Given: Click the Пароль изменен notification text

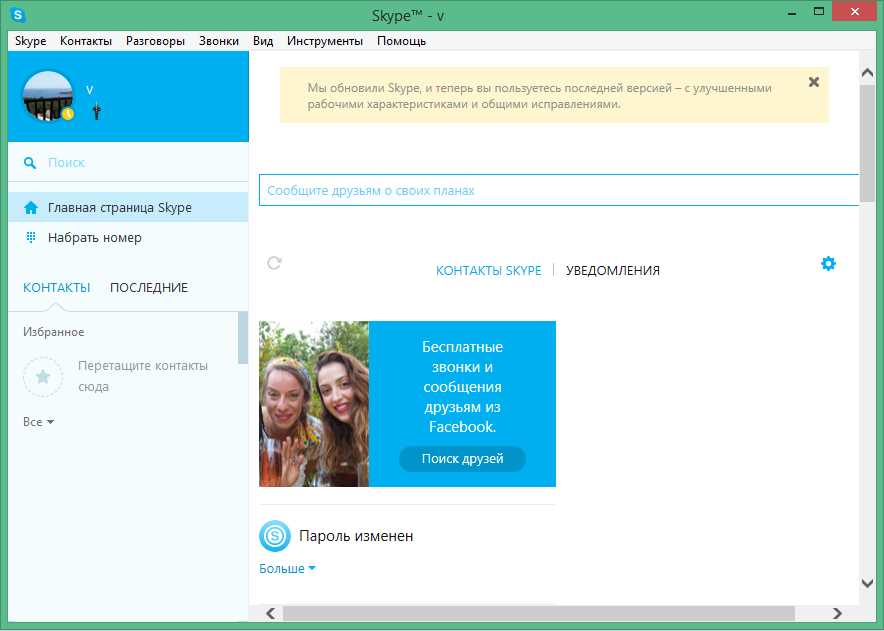Looking at the screenshot, I should click(x=356, y=536).
